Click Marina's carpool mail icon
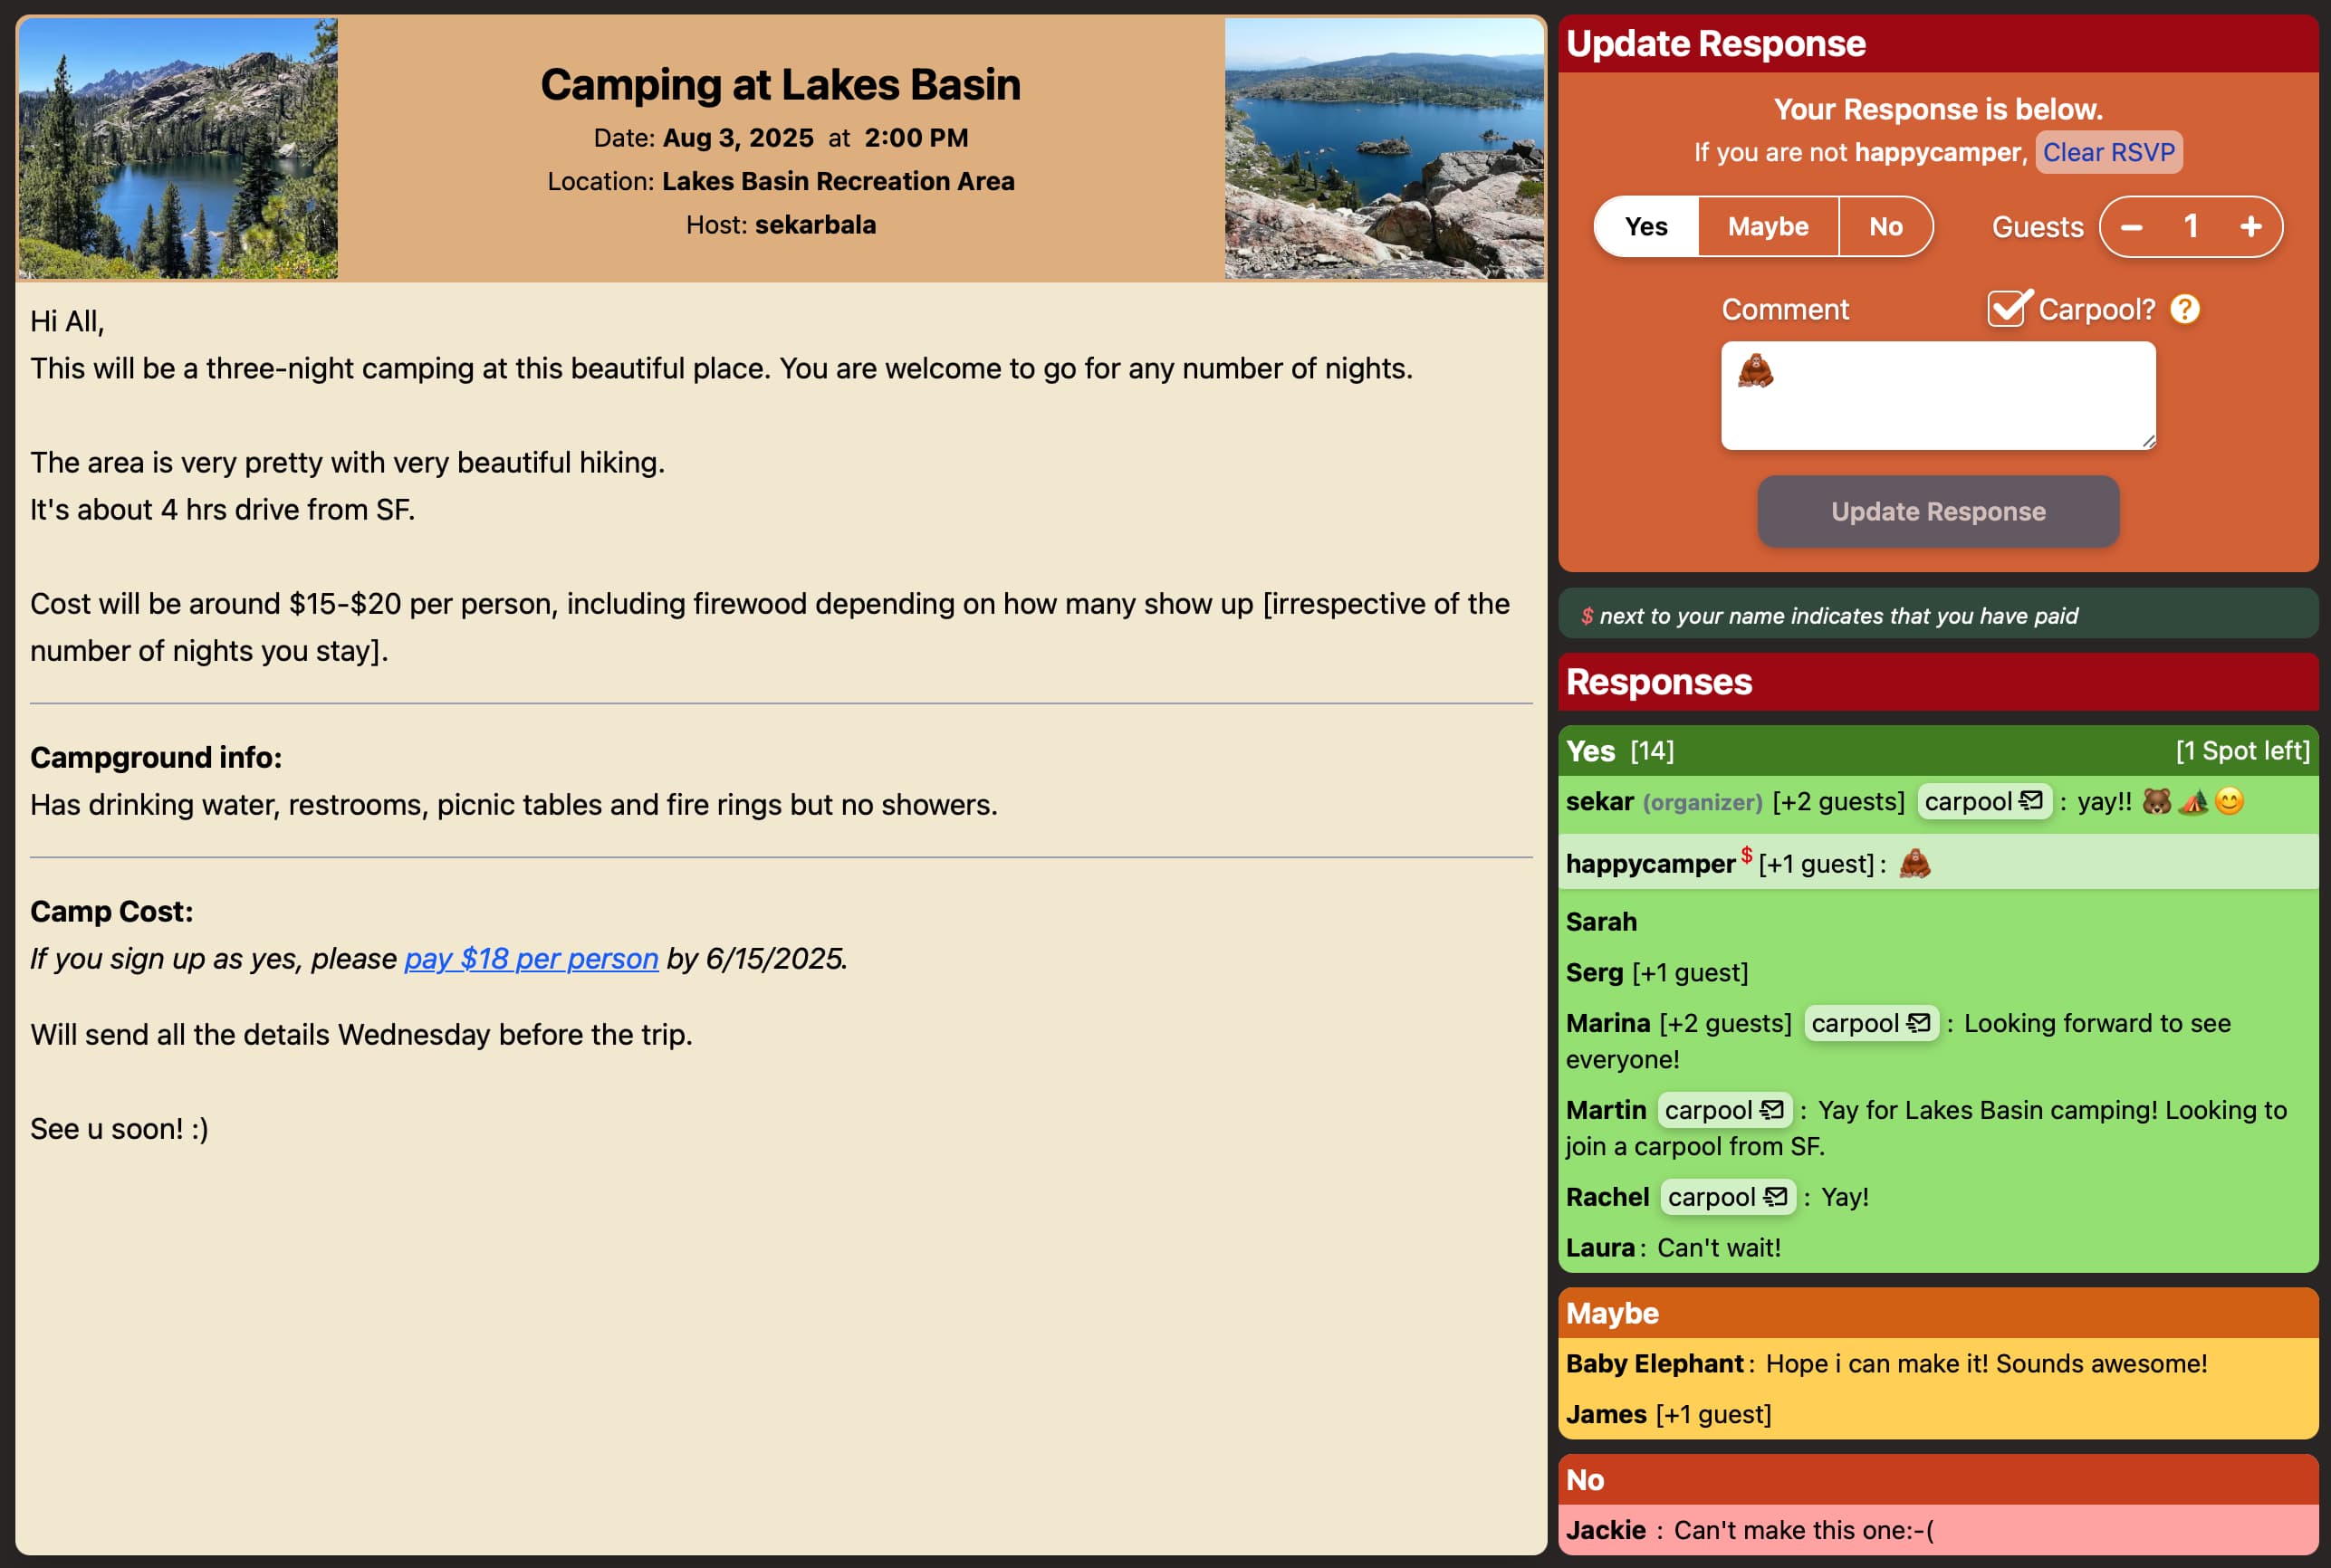This screenshot has height=1568, width=2331. [x=1917, y=1023]
